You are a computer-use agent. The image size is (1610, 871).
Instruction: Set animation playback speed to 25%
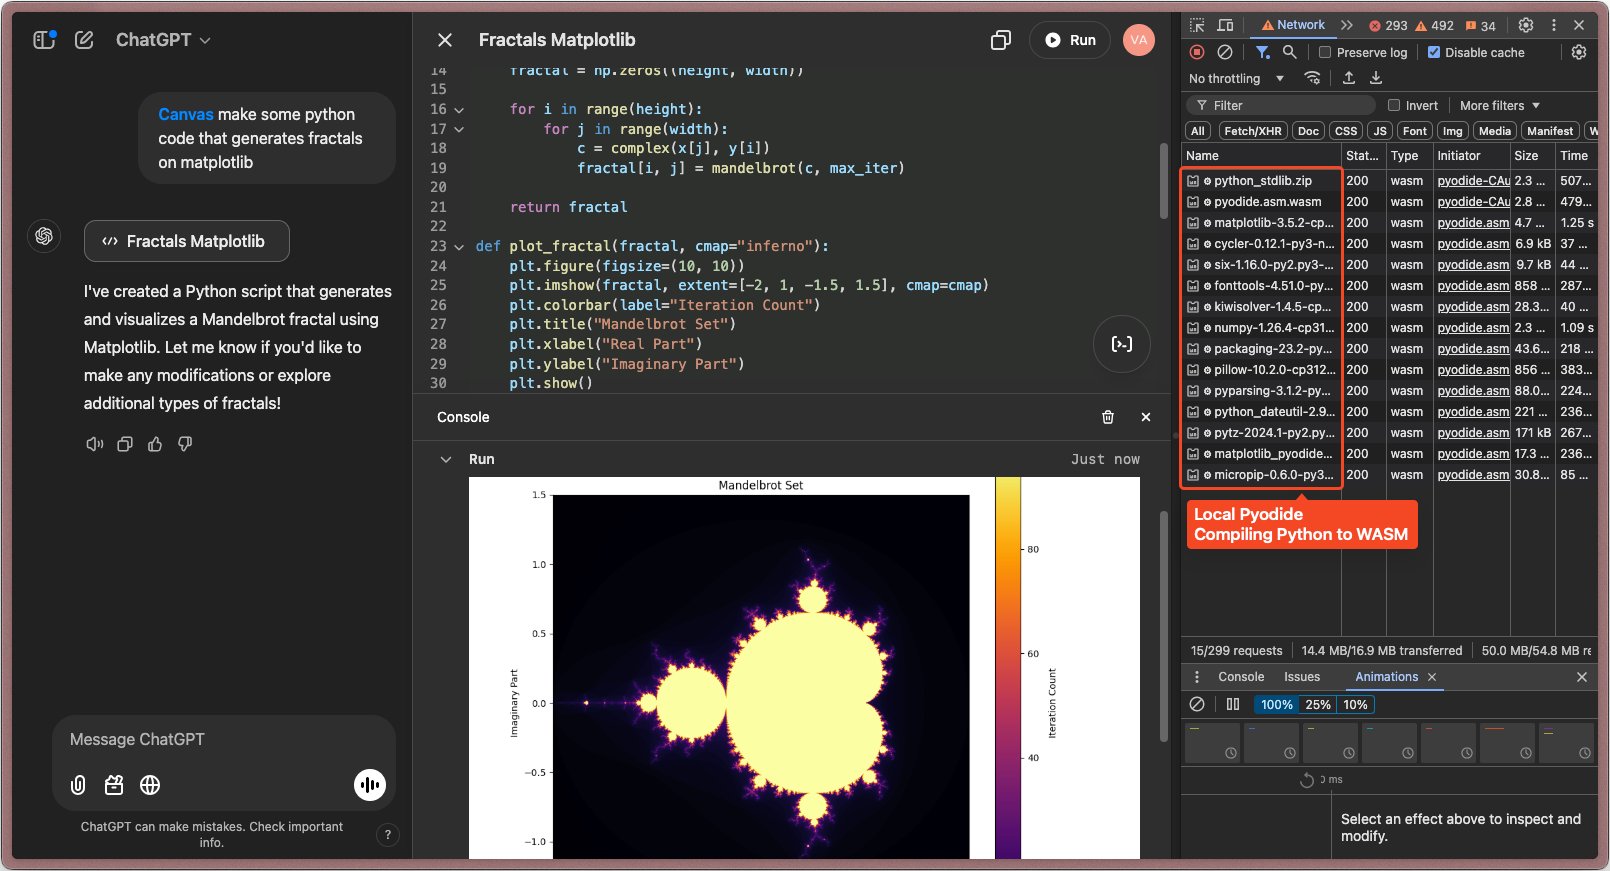(x=1318, y=705)
